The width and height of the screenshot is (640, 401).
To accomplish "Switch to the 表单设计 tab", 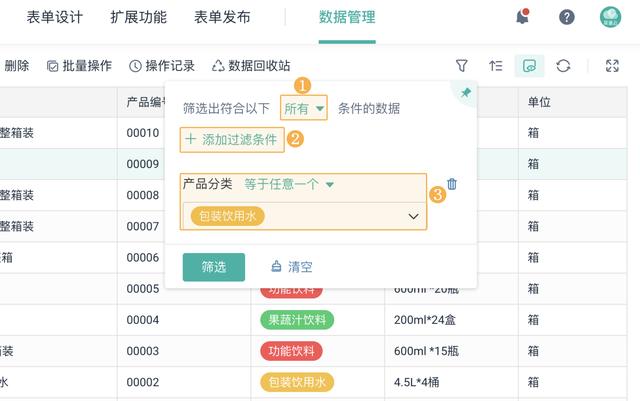I will (55, 17).
